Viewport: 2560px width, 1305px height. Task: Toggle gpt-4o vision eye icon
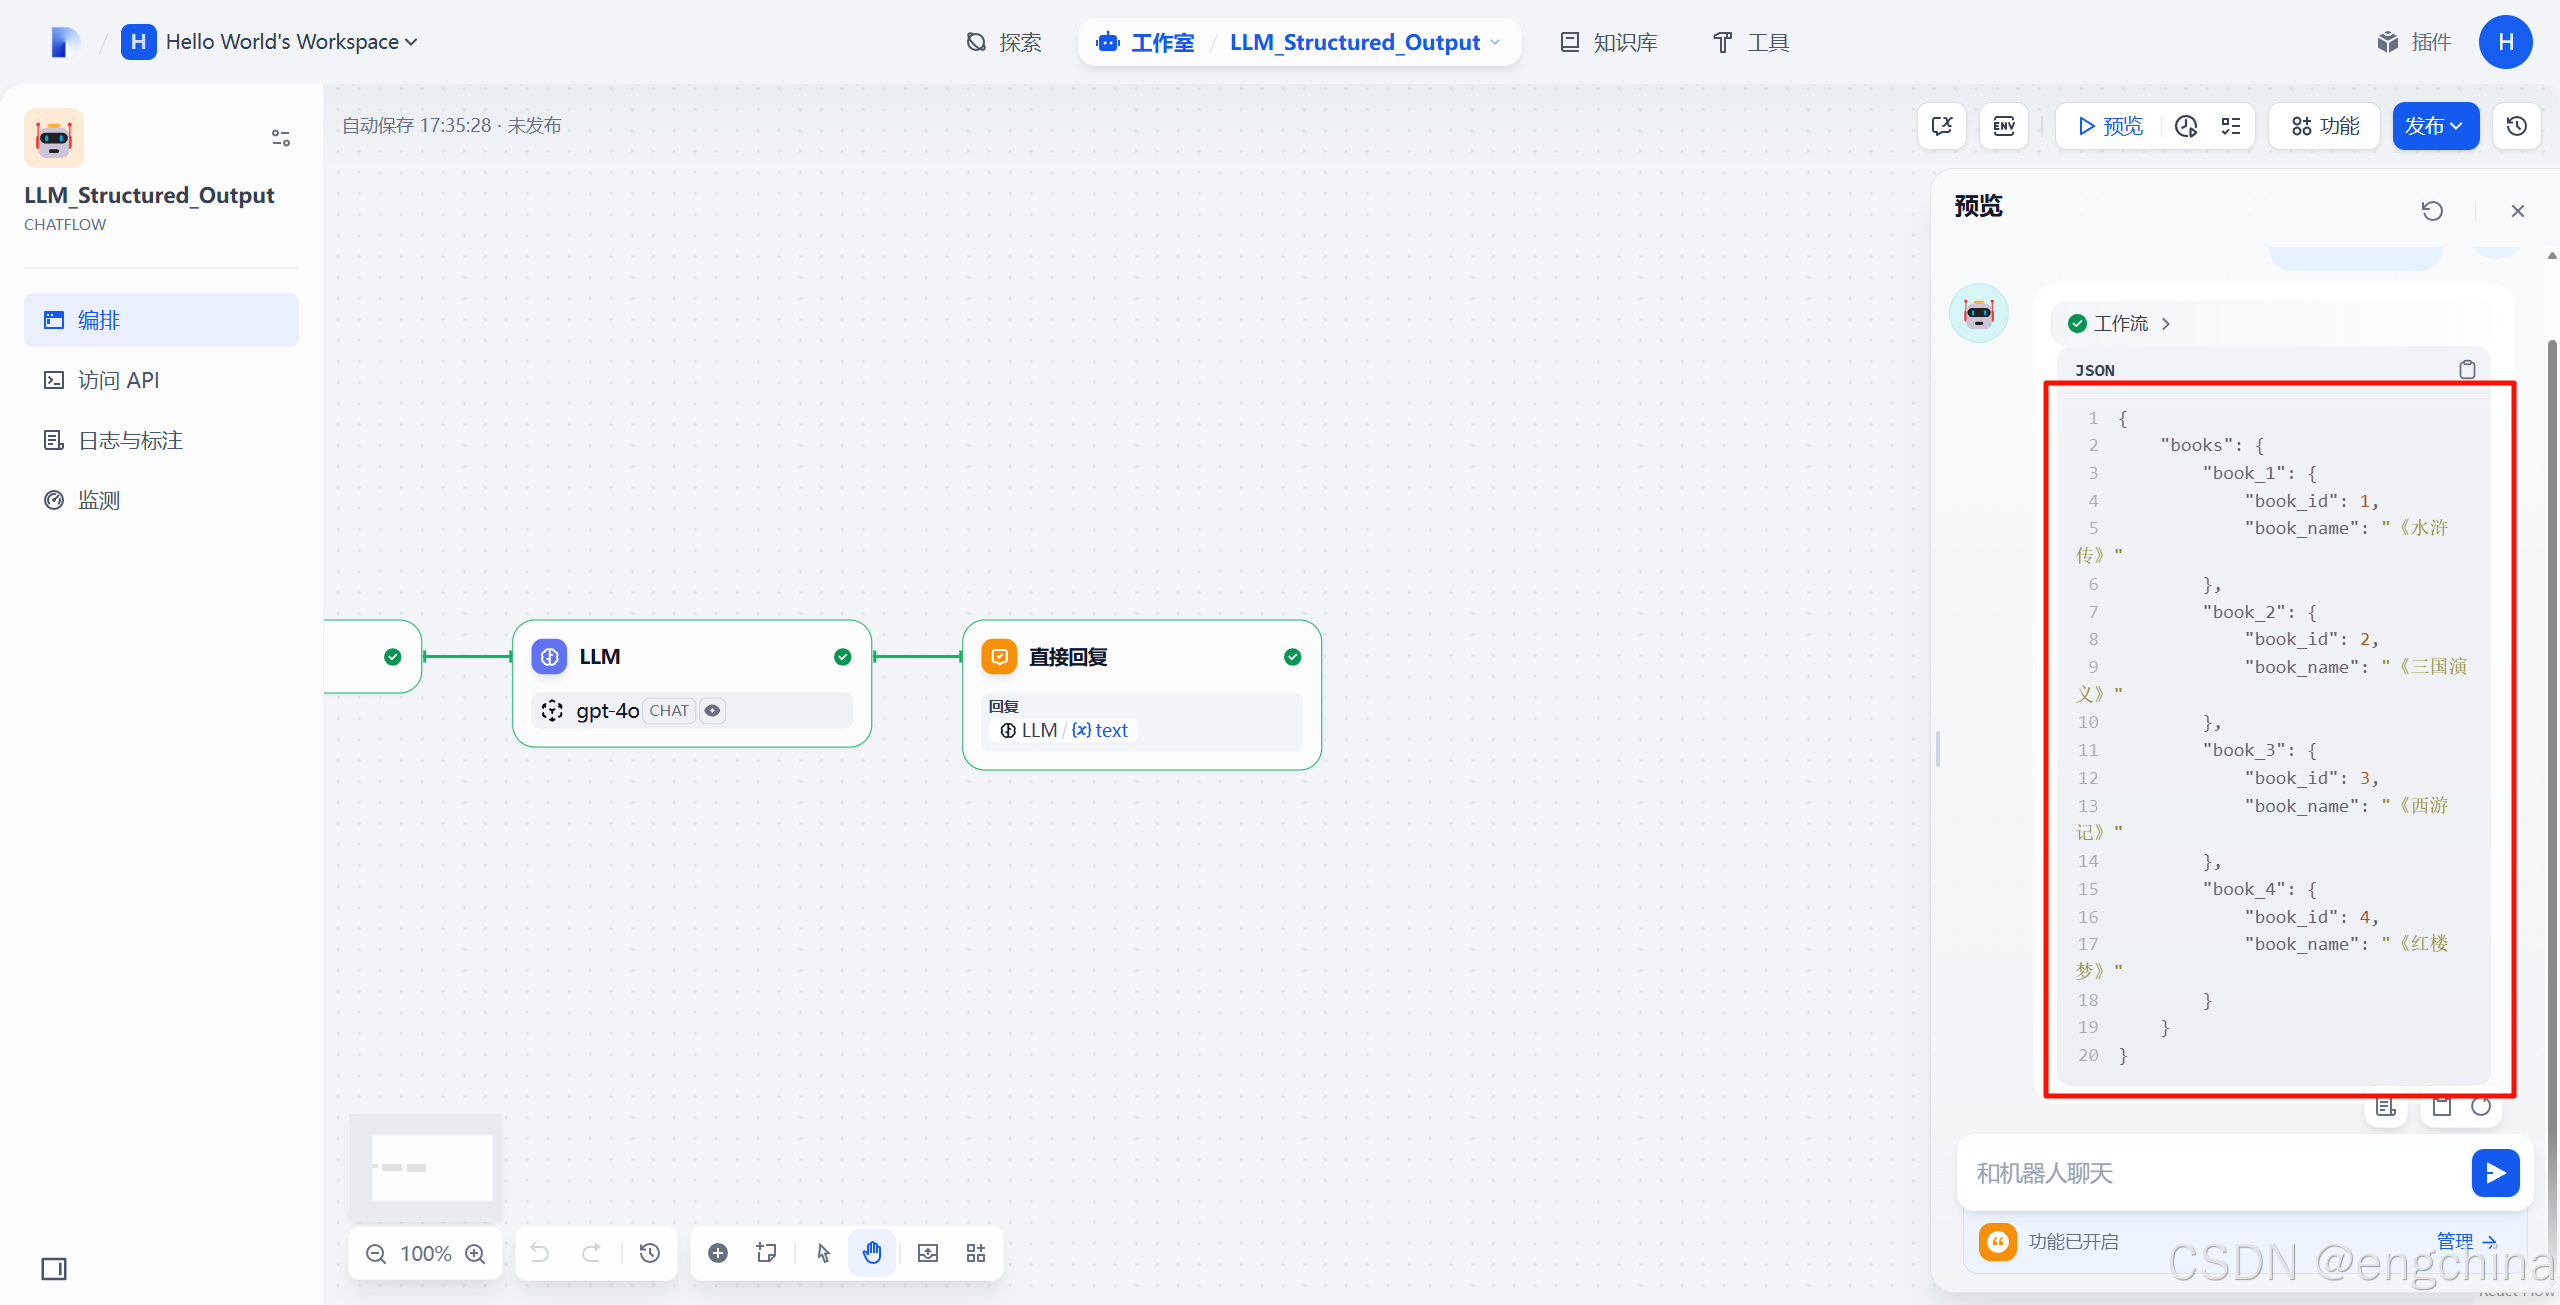tap(712, 711)
